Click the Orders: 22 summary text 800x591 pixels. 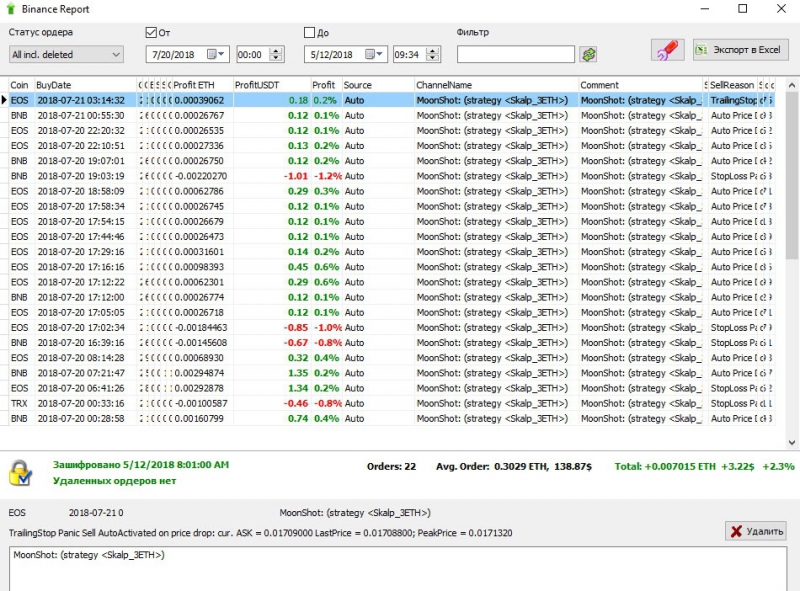click(391, 466)
